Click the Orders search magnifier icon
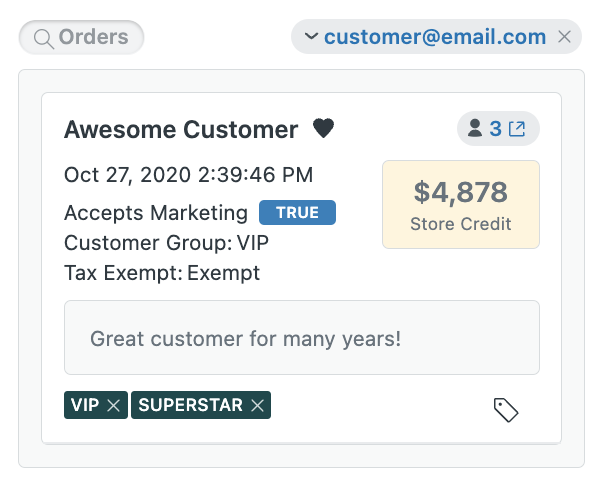 coord(44,39)
